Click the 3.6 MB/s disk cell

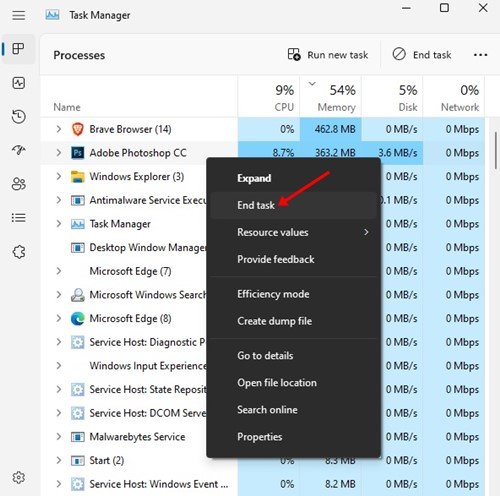(x=397, y=153)
